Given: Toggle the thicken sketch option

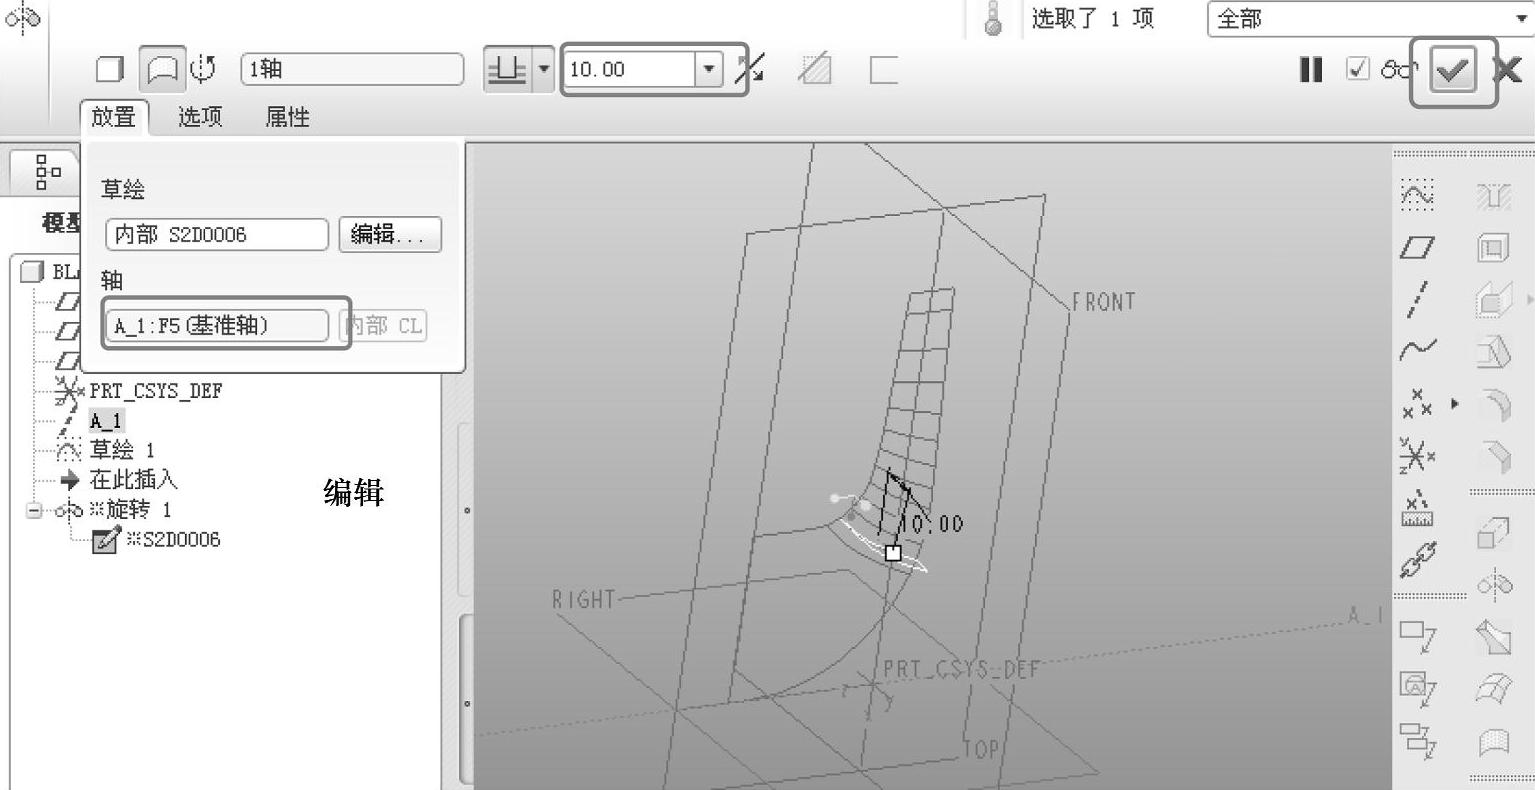Looking at the screenshot, I should [884, 70].
